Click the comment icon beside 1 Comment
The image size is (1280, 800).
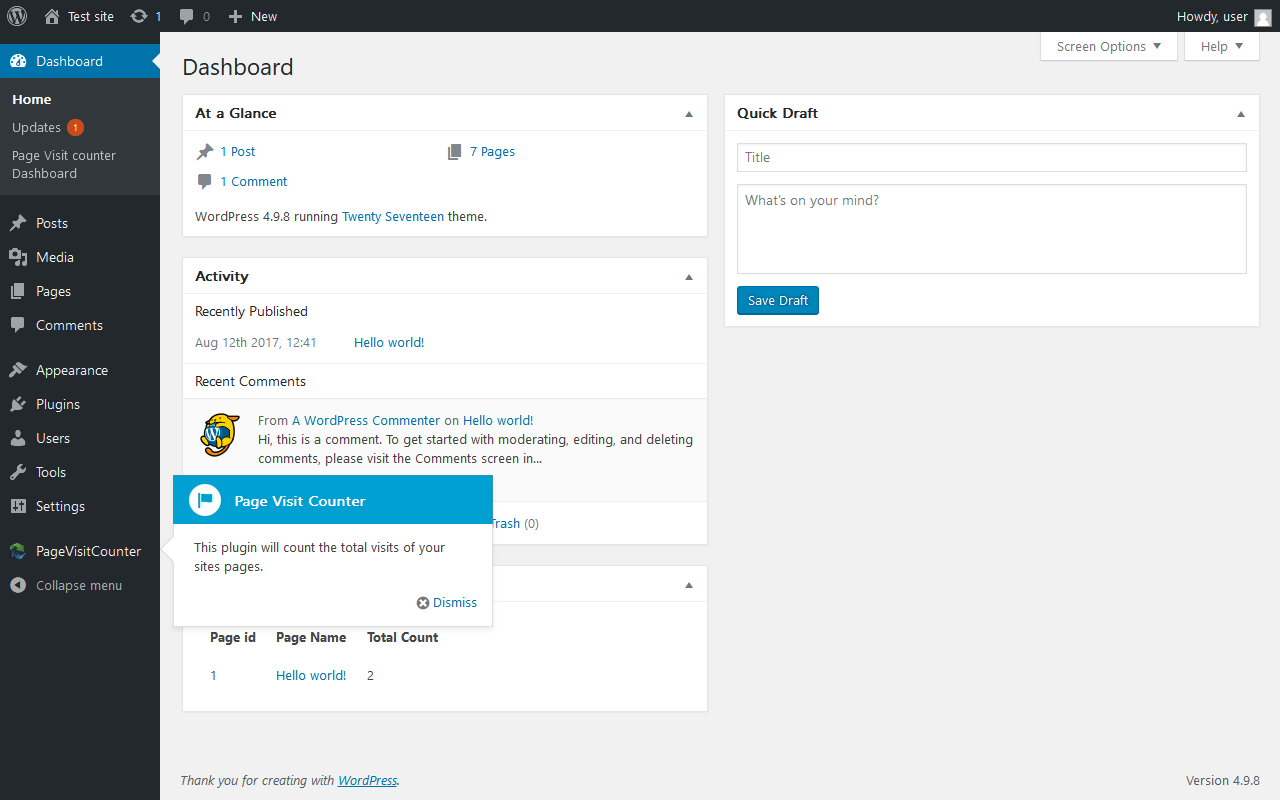[205, 182]
